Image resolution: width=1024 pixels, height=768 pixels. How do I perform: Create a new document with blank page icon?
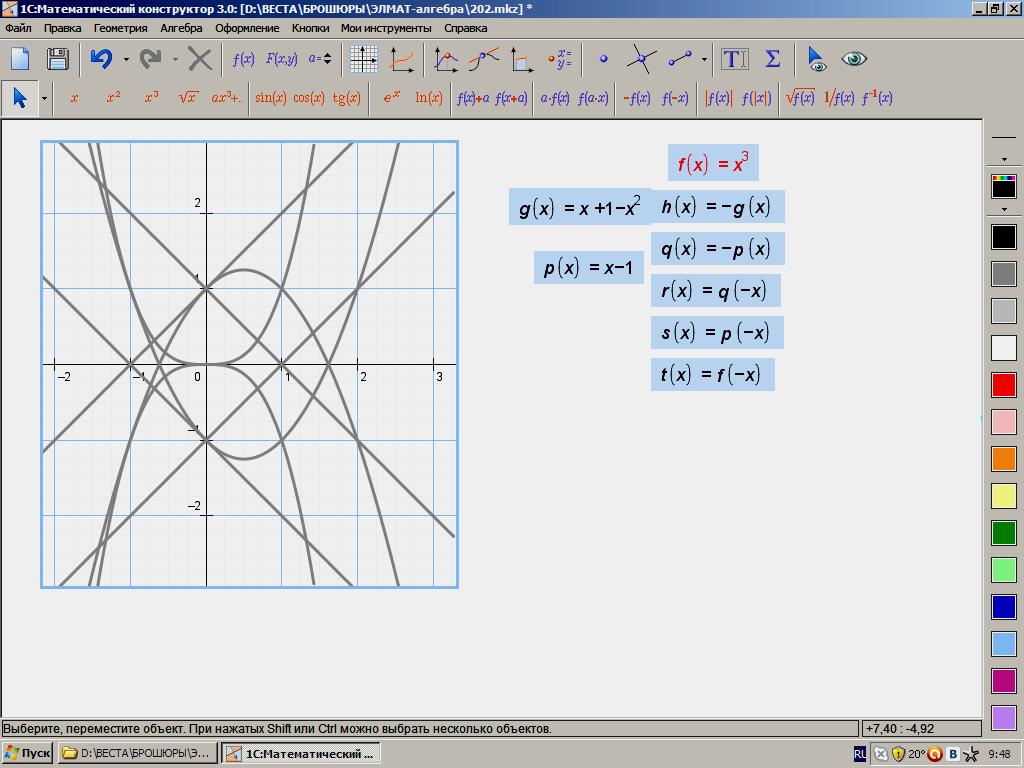(x=20, y=59)
